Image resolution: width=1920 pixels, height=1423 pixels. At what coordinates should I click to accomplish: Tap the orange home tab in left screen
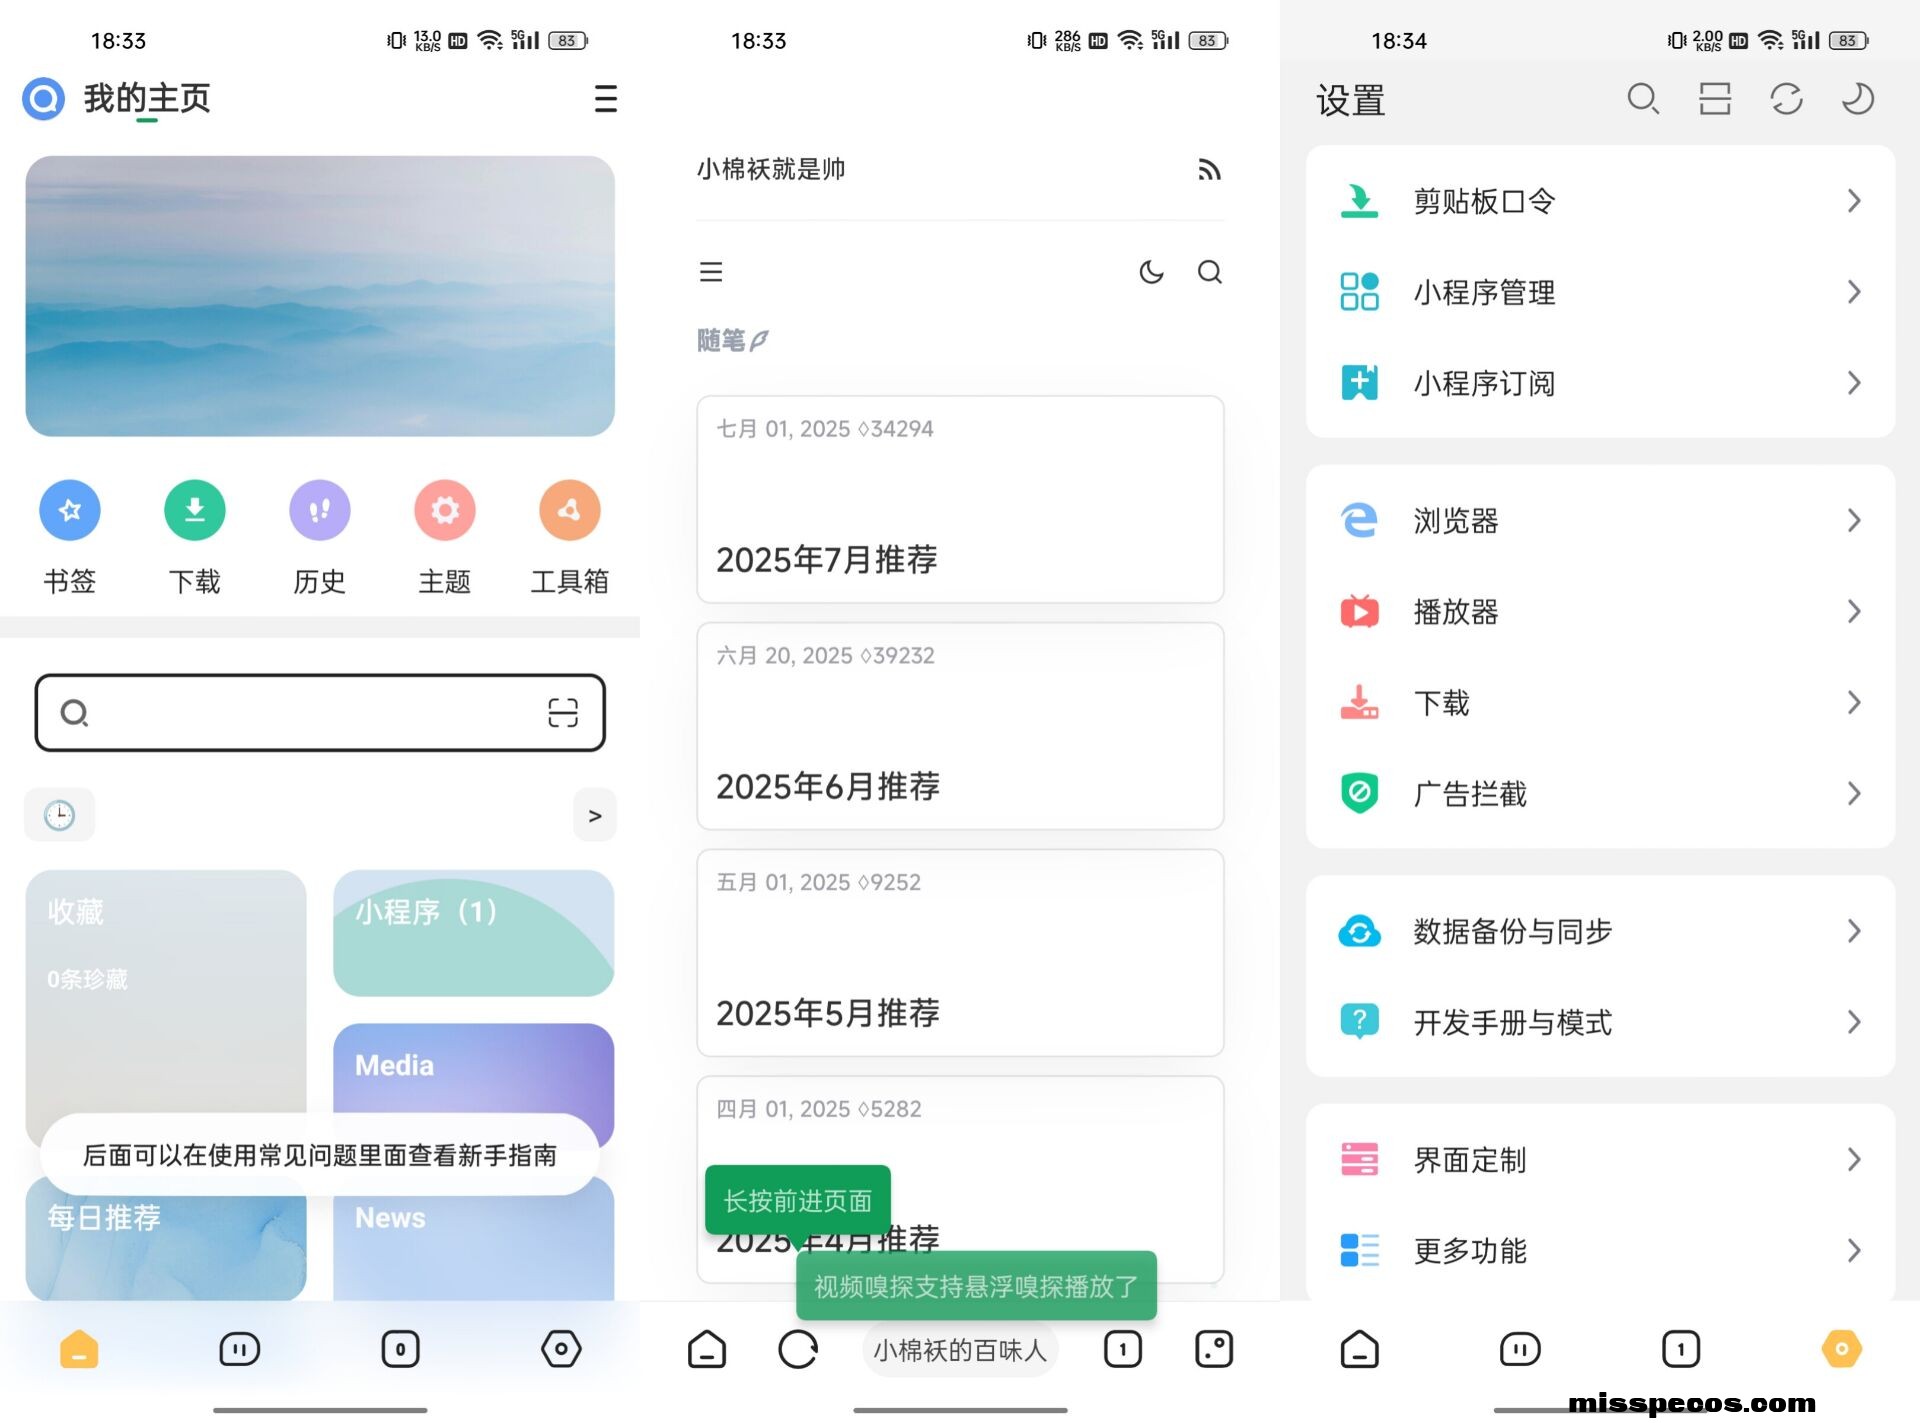click(x=79, y=1349)
